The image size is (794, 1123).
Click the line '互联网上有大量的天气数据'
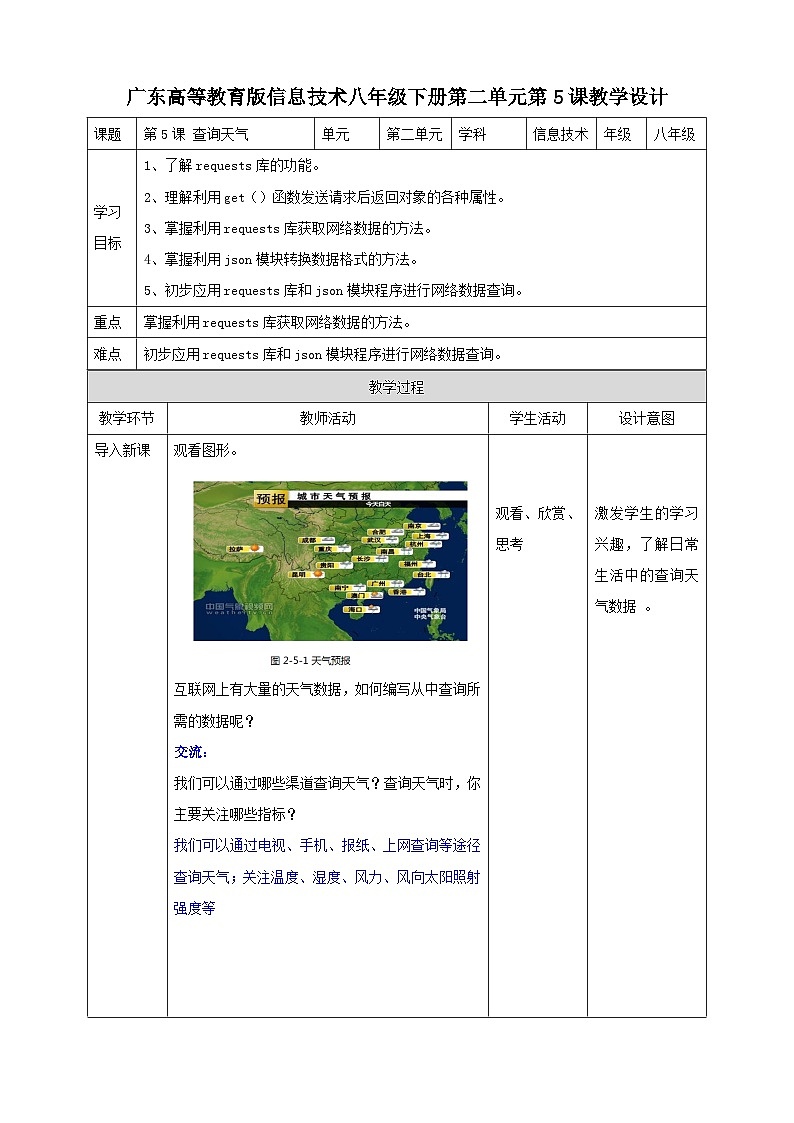[326, 689]
